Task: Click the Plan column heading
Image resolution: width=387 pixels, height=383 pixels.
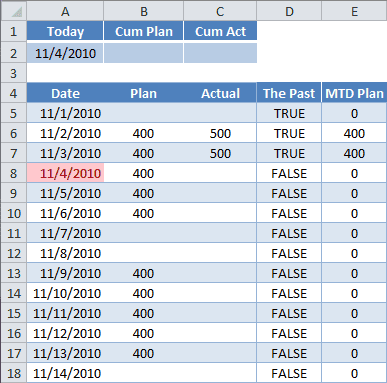Action: point(144,93)
